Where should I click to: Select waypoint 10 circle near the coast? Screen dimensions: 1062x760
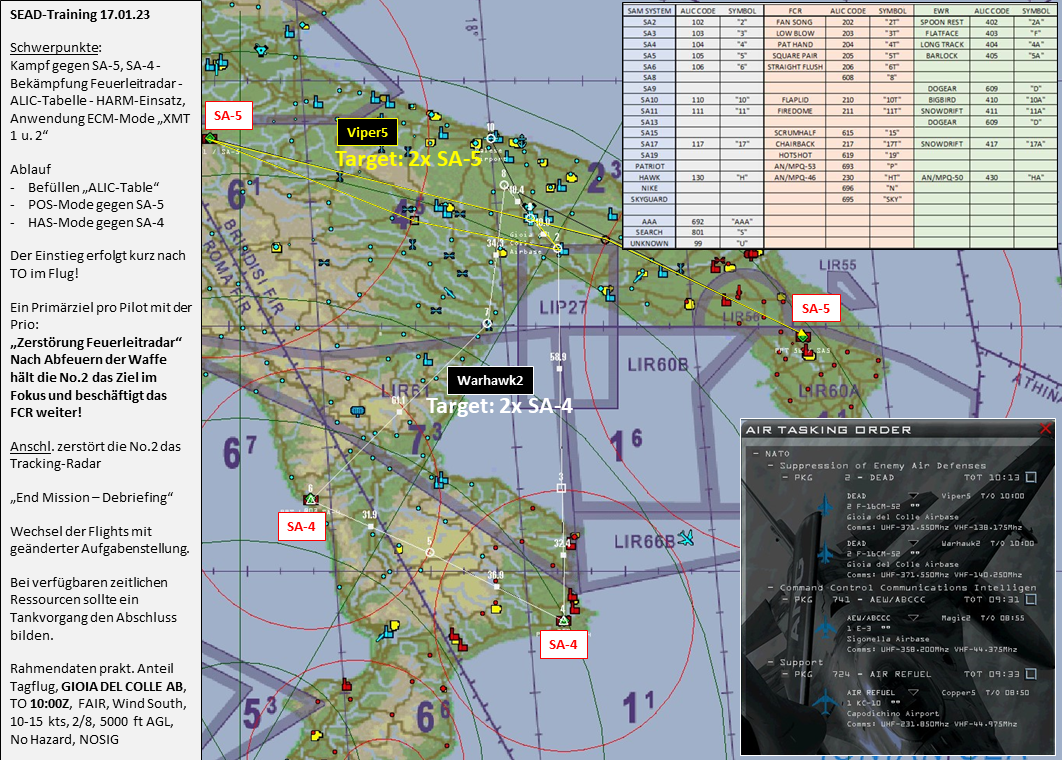pyautogui.click(x=490, y=138)
